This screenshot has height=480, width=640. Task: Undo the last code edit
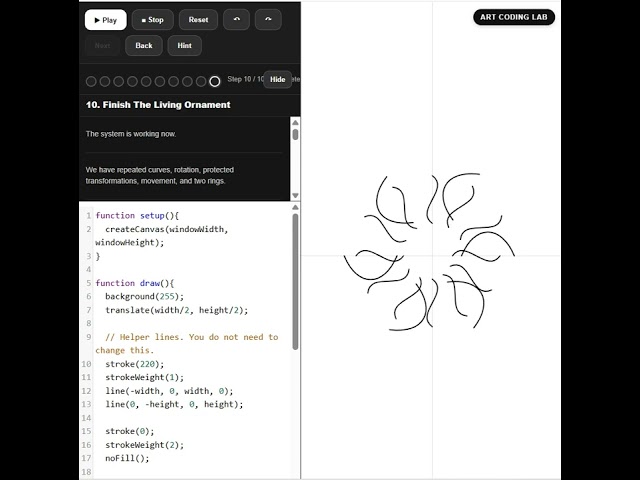[x=236, y=20]
